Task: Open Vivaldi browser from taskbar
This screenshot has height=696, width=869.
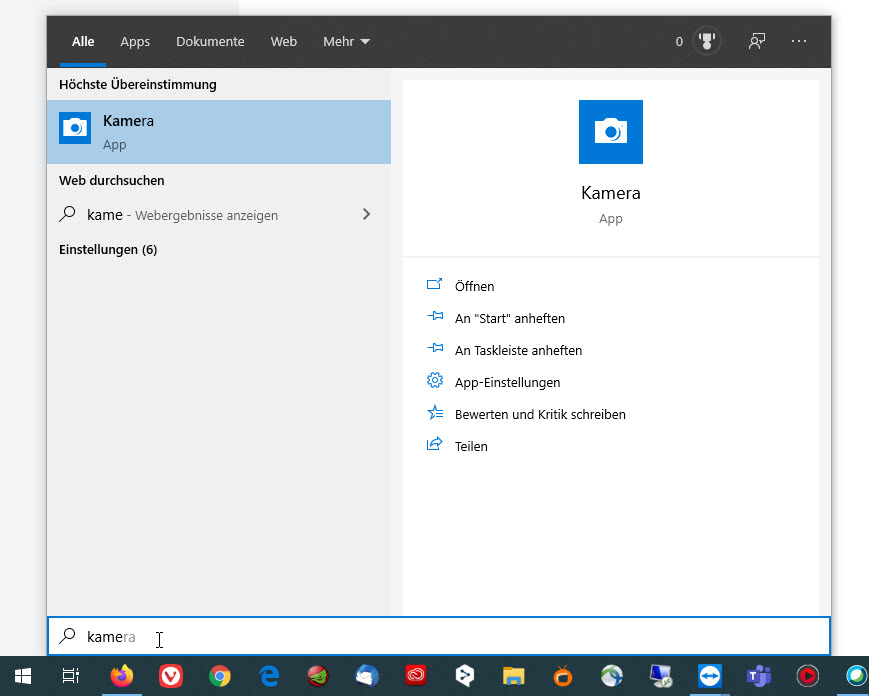Action: point(171,676)
